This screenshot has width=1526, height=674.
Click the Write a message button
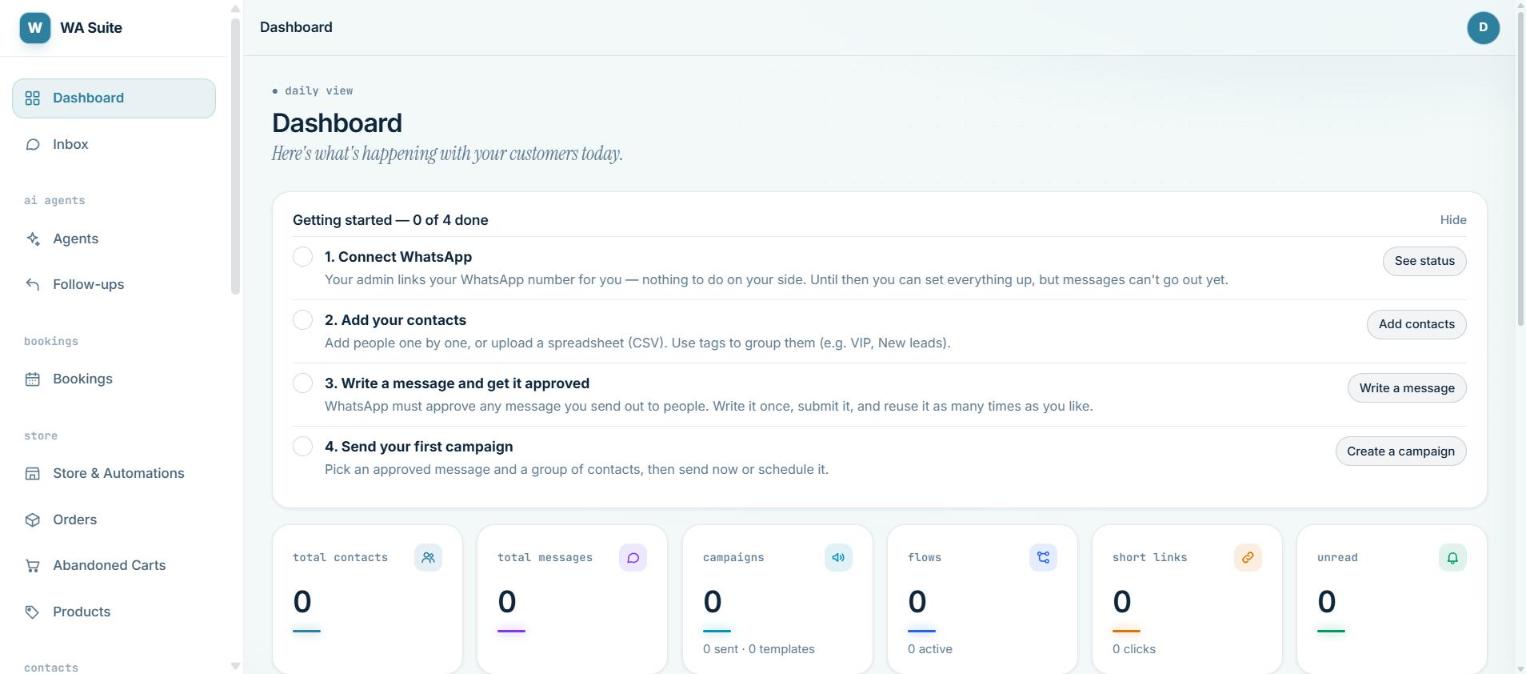coord(1406,388)
